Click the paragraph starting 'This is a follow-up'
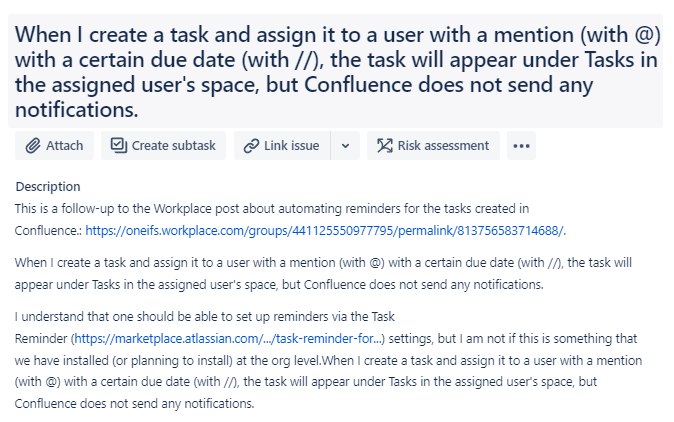This screenshot has height=422, width=674. point(290,220)
